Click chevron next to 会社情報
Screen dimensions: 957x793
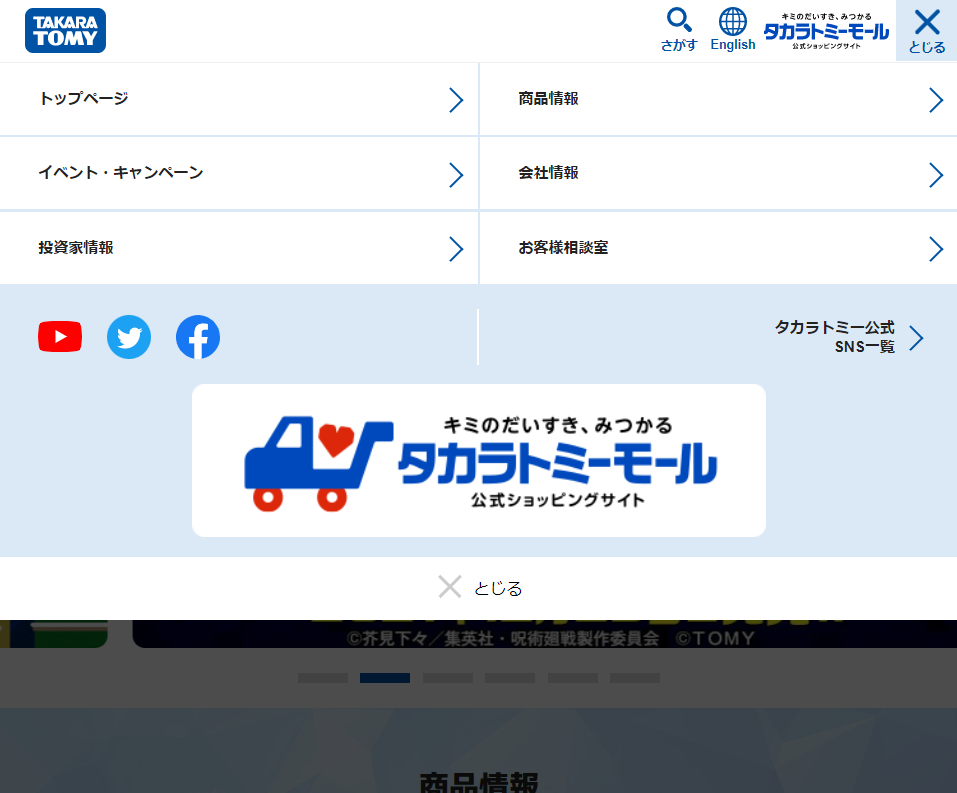coord(936,175)
